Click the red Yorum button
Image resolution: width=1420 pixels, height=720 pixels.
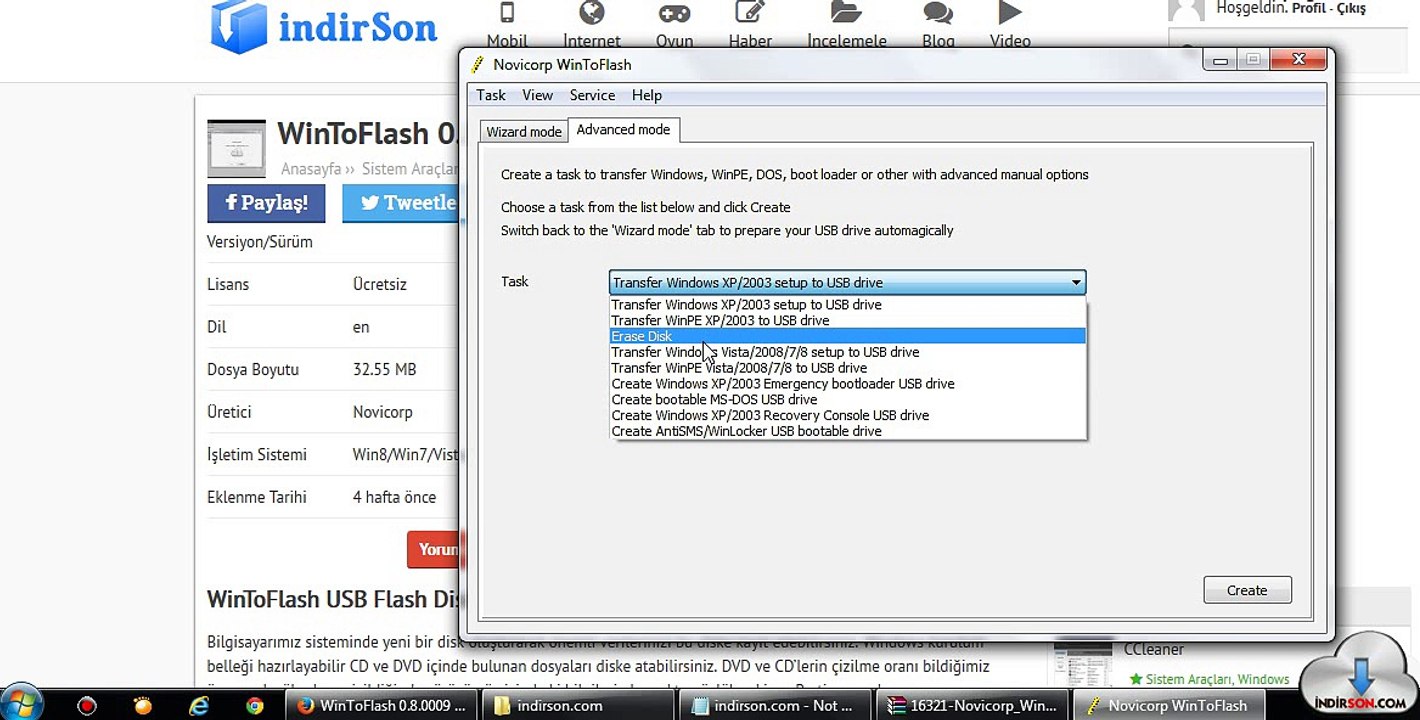pyautogui.click(x=433, y=549)
